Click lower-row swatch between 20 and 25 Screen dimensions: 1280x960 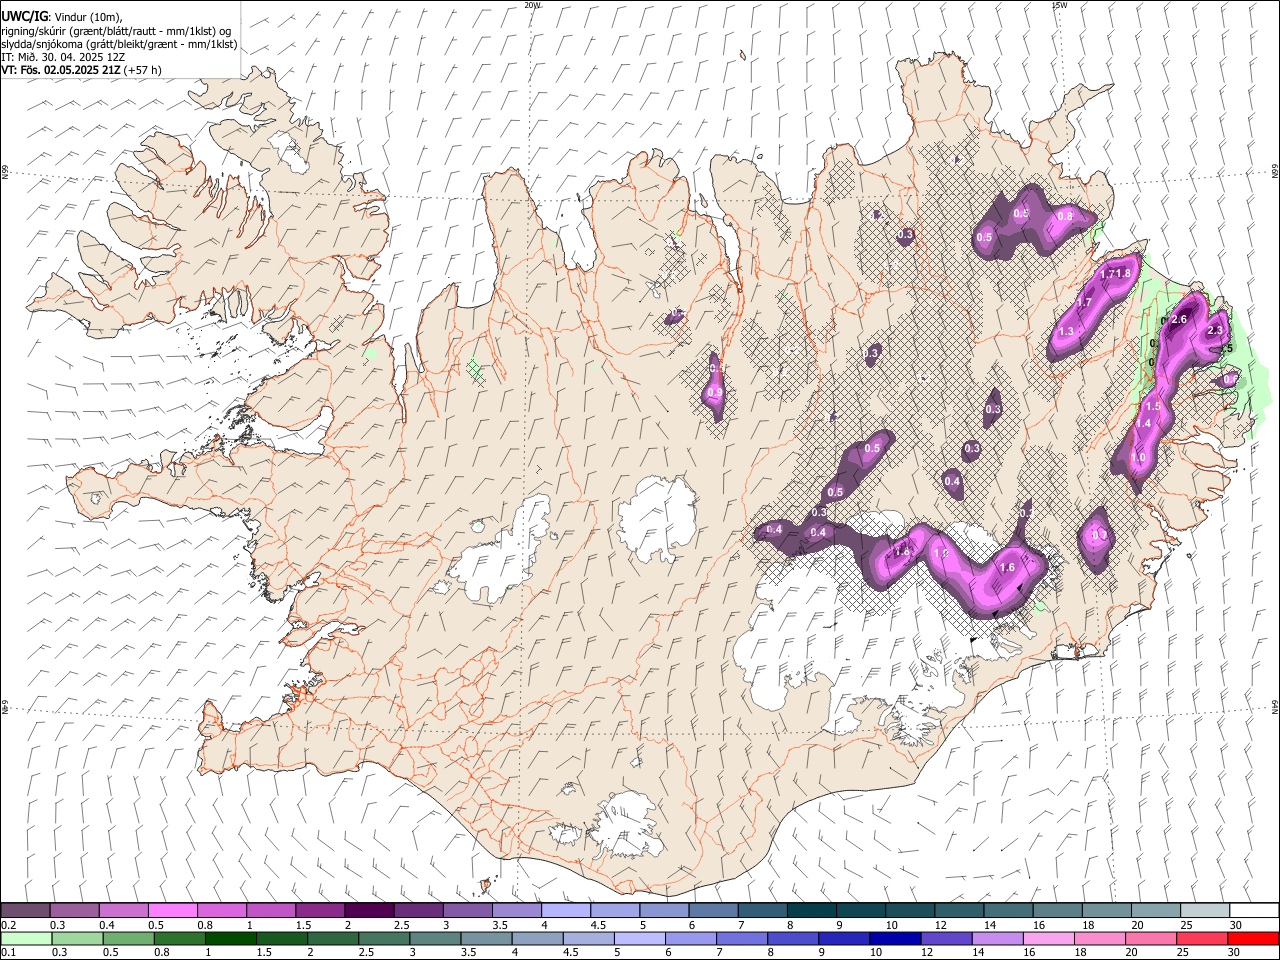pos(1151,938)
